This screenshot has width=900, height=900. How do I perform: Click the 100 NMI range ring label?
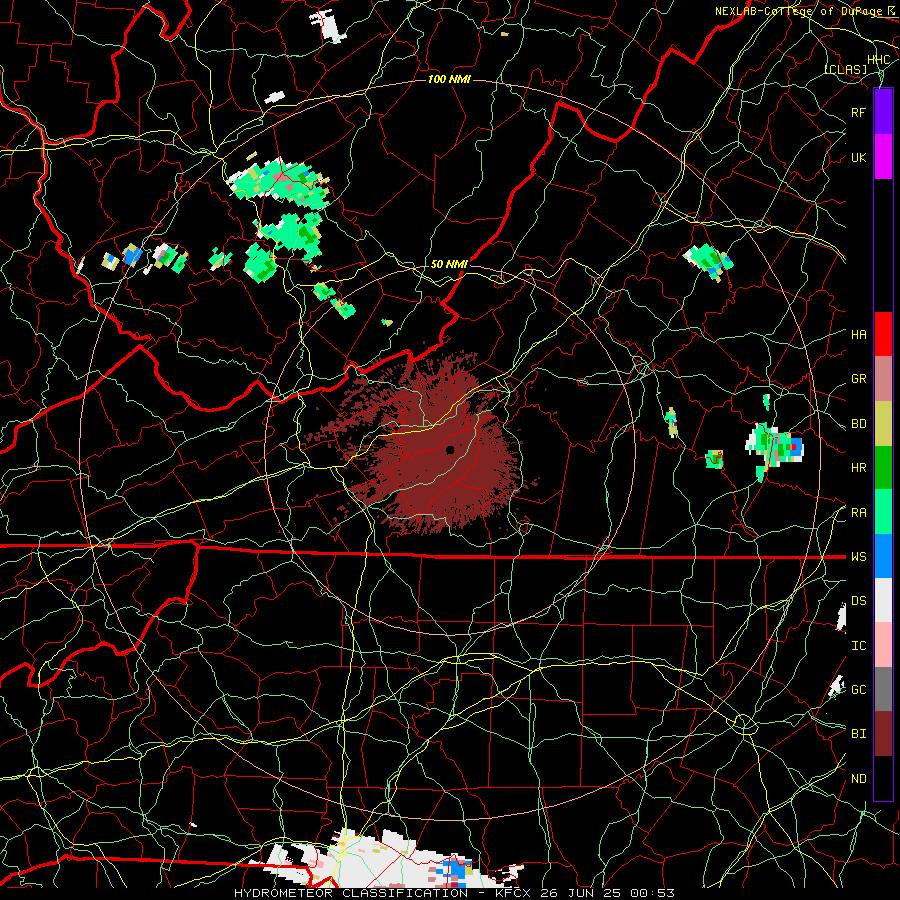pos(449,79)
